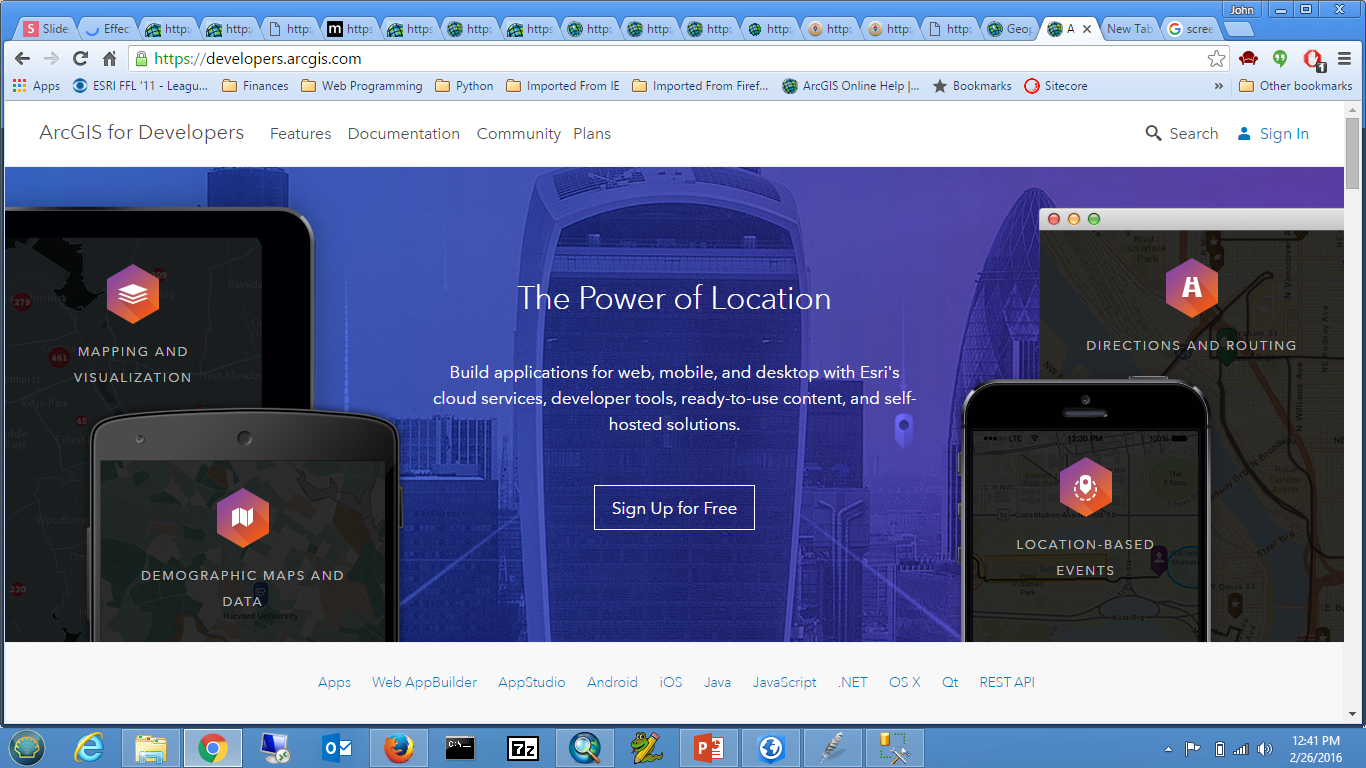
Task: Click the Mapping and Visualization layers icon
Action: (x=133, y=294)
